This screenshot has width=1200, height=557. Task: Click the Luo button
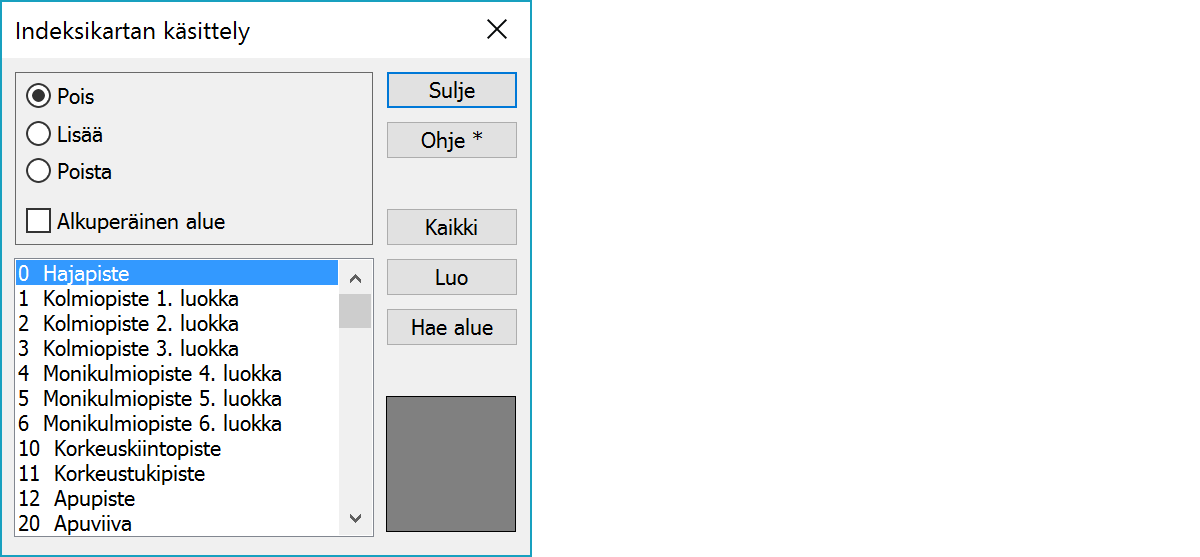(x=451, y=278)
